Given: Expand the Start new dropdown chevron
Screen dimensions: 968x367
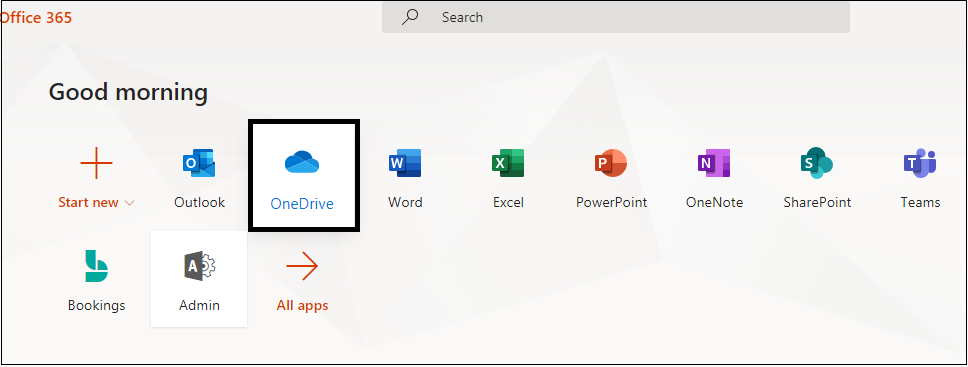Looking at the screenshot, I should (130, 203).
